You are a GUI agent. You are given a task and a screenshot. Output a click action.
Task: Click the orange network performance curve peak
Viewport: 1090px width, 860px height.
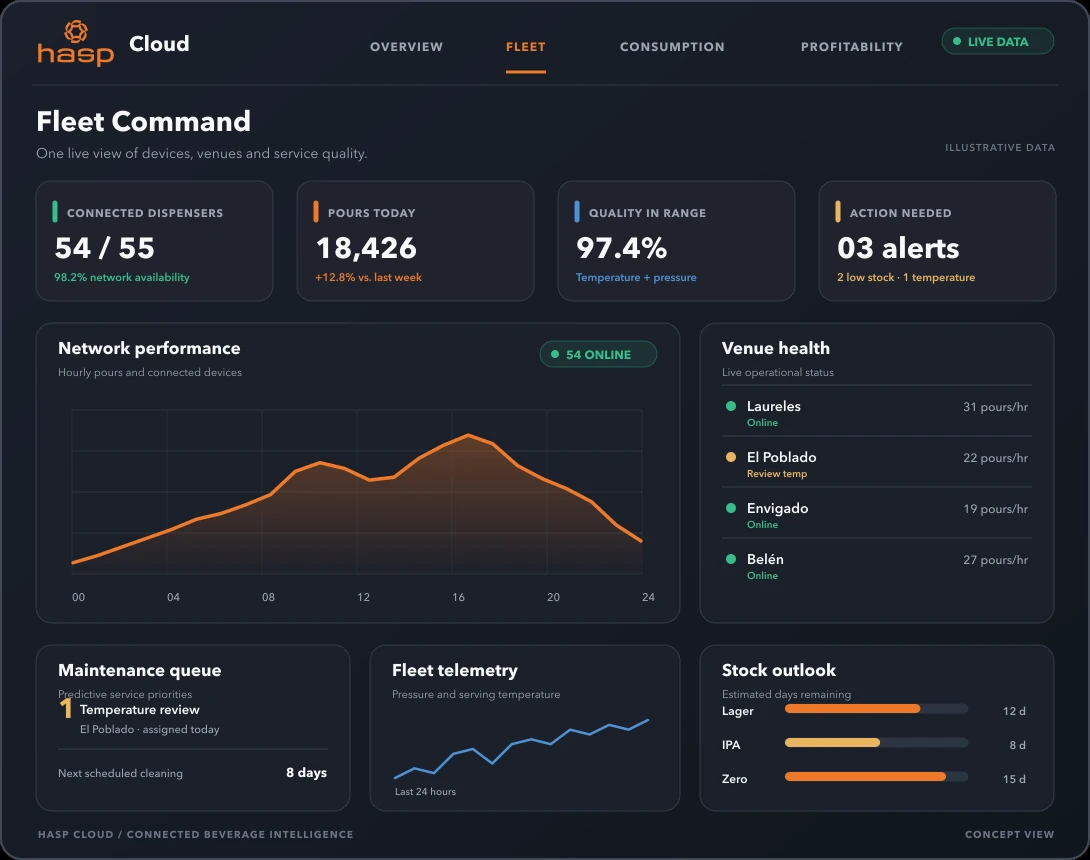468,435
